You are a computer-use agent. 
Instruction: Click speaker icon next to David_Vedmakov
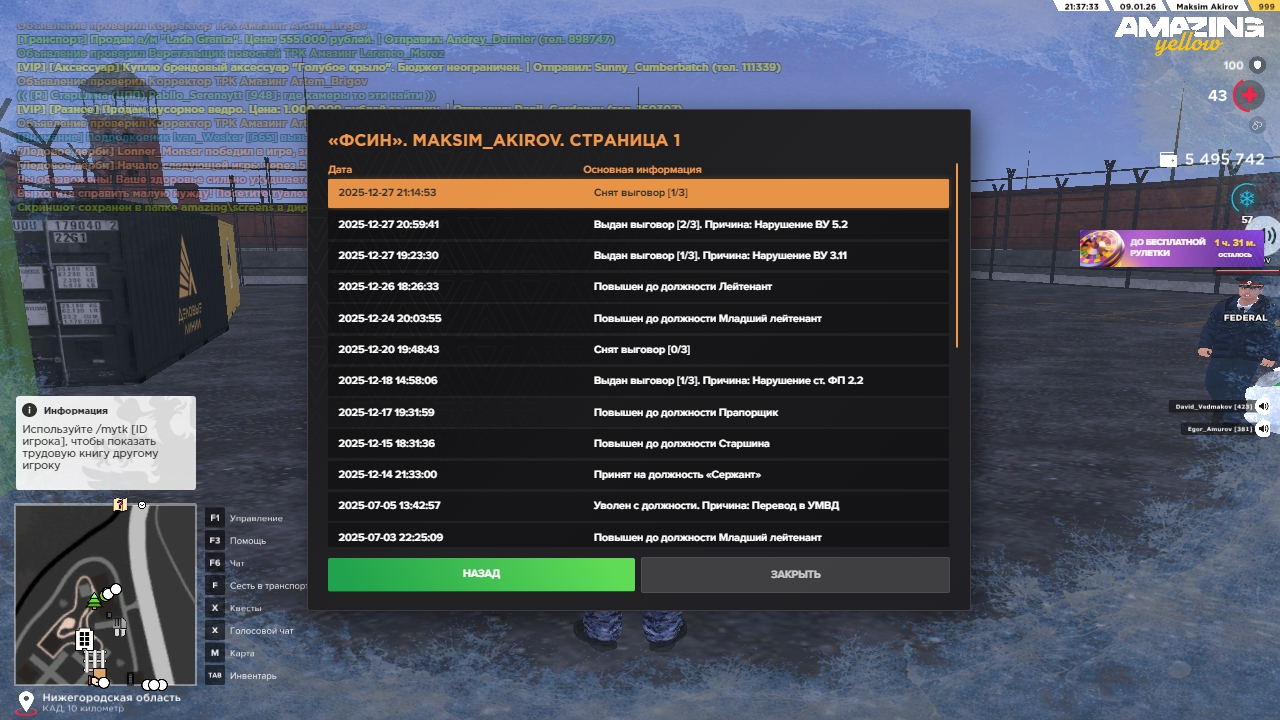tap(1263, 406)
